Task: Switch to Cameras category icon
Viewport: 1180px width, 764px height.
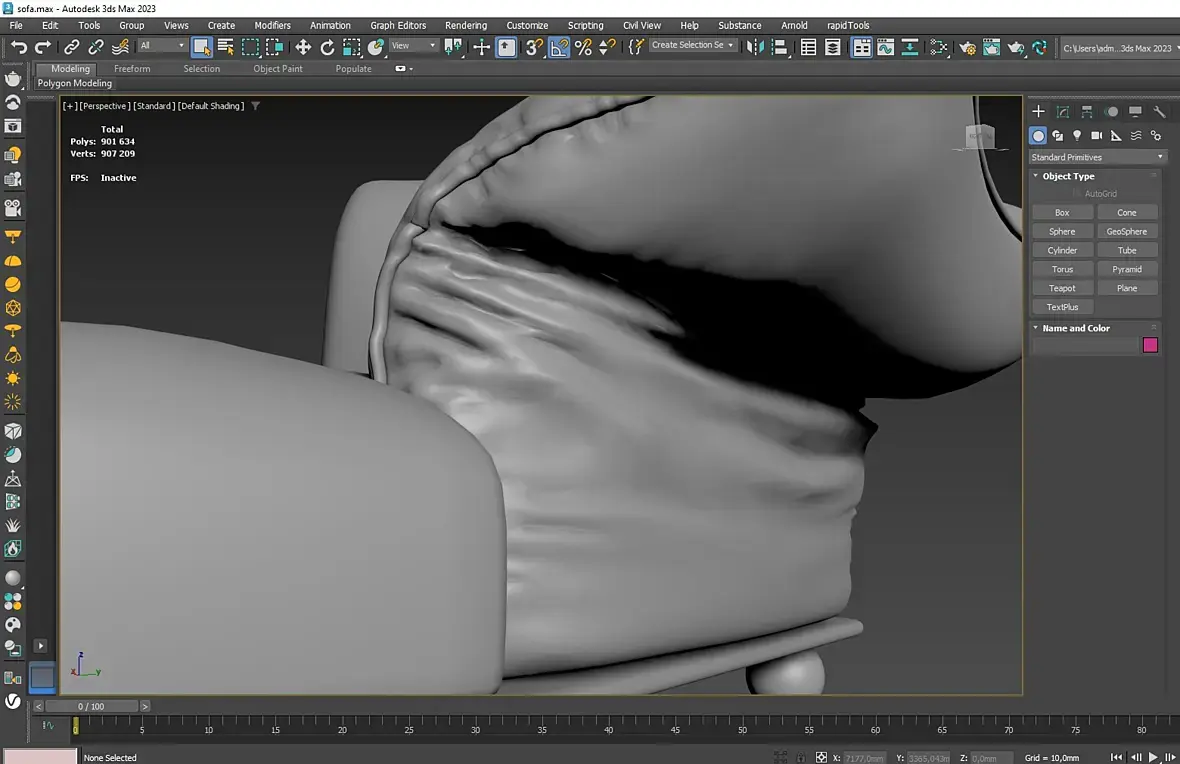Action: click(x=1097, y=135)
